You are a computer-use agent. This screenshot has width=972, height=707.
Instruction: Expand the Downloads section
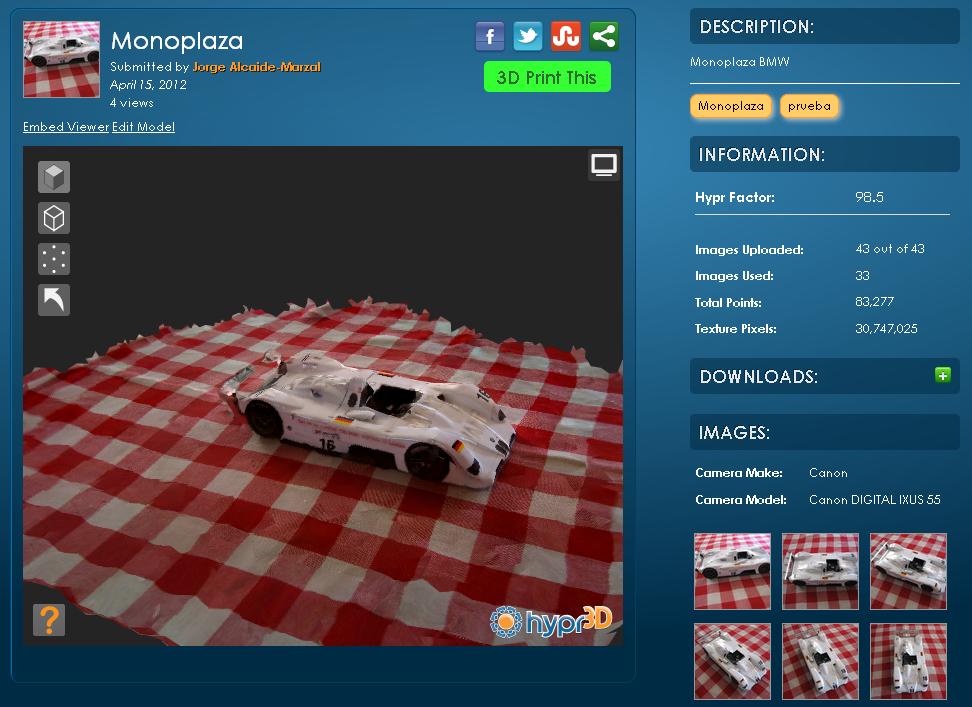[x=942, y=376]
